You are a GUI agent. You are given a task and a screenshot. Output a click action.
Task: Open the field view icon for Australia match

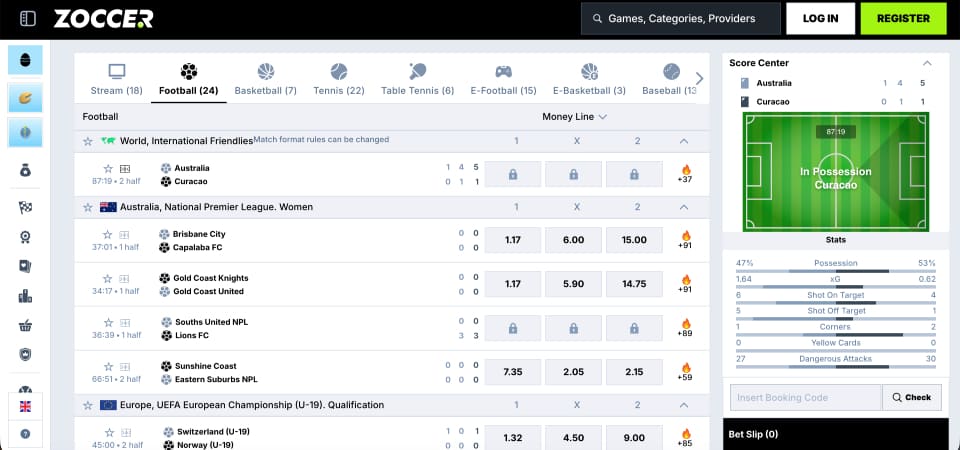[125, 168]
